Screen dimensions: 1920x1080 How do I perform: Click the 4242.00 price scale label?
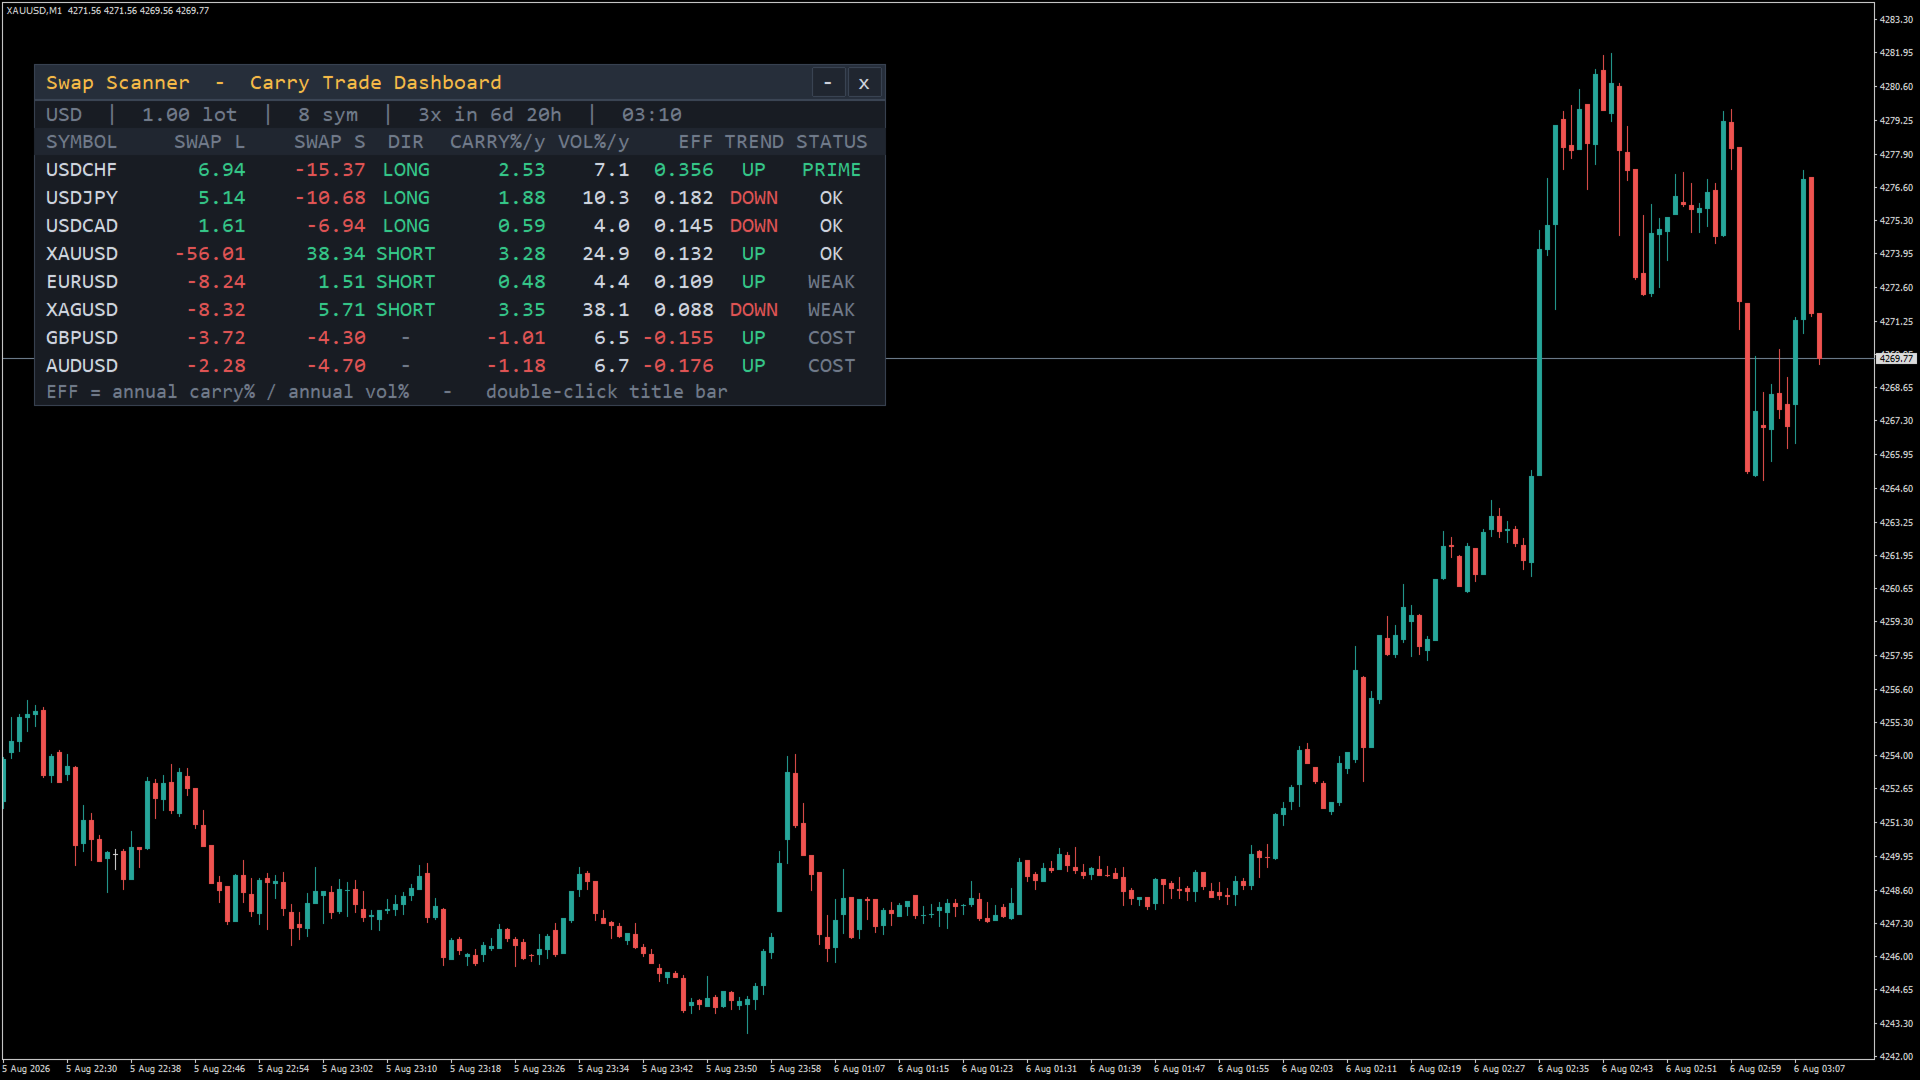click(1896, 1056)
